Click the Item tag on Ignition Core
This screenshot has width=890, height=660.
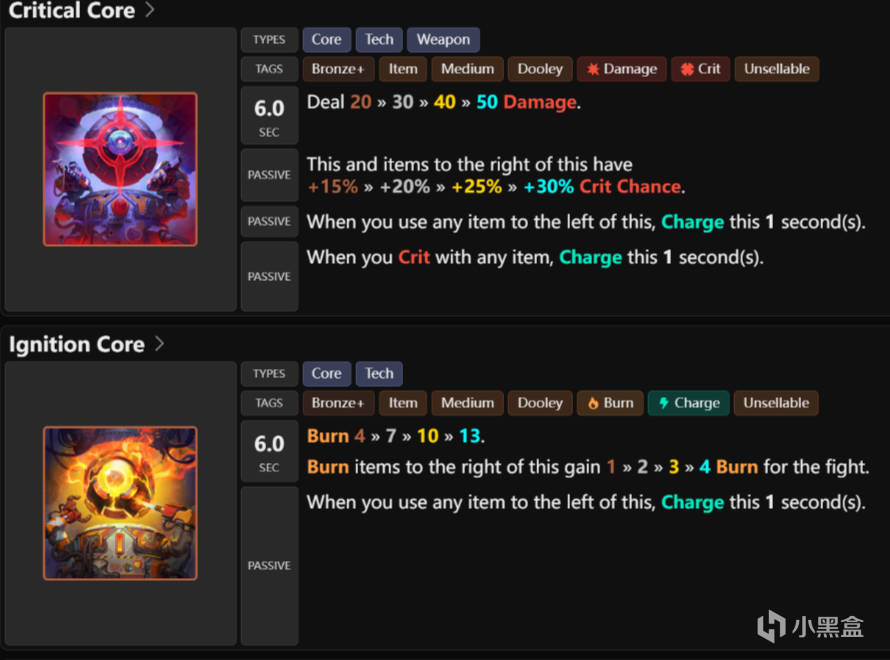tap(403, 403)
